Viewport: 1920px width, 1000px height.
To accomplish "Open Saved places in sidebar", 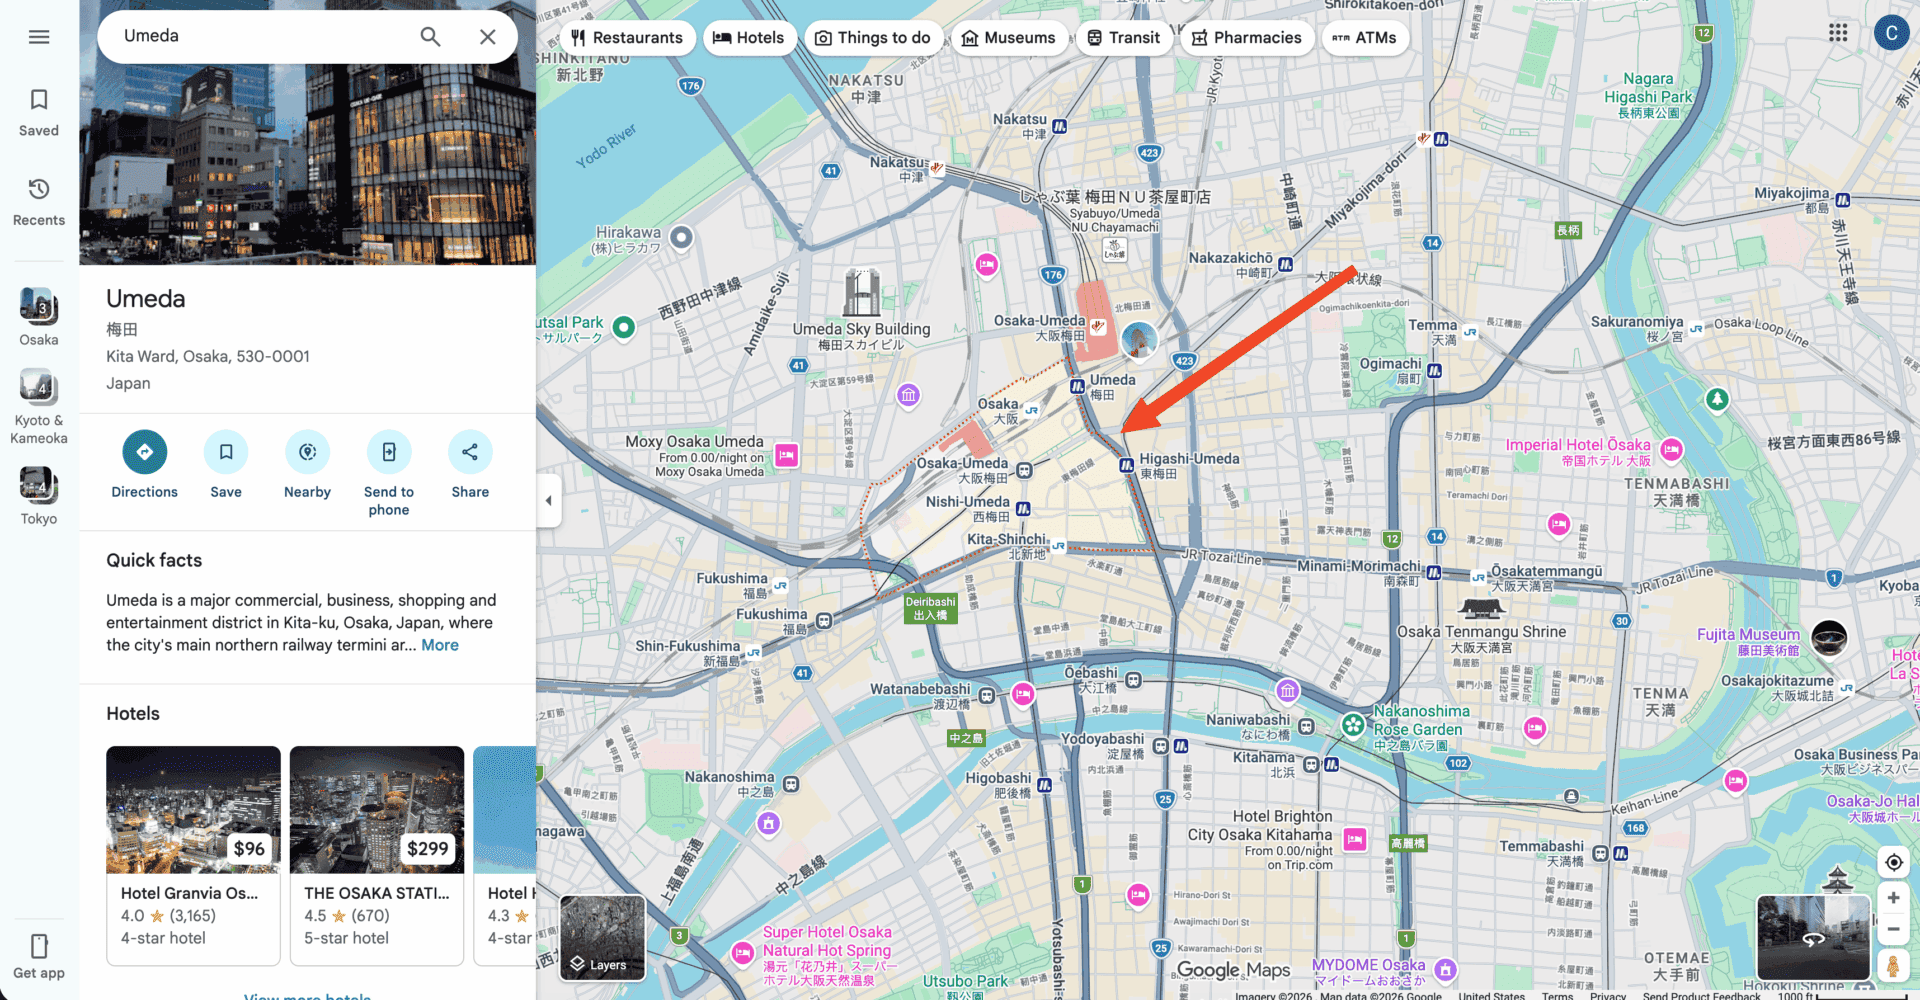I will (39, 111).
